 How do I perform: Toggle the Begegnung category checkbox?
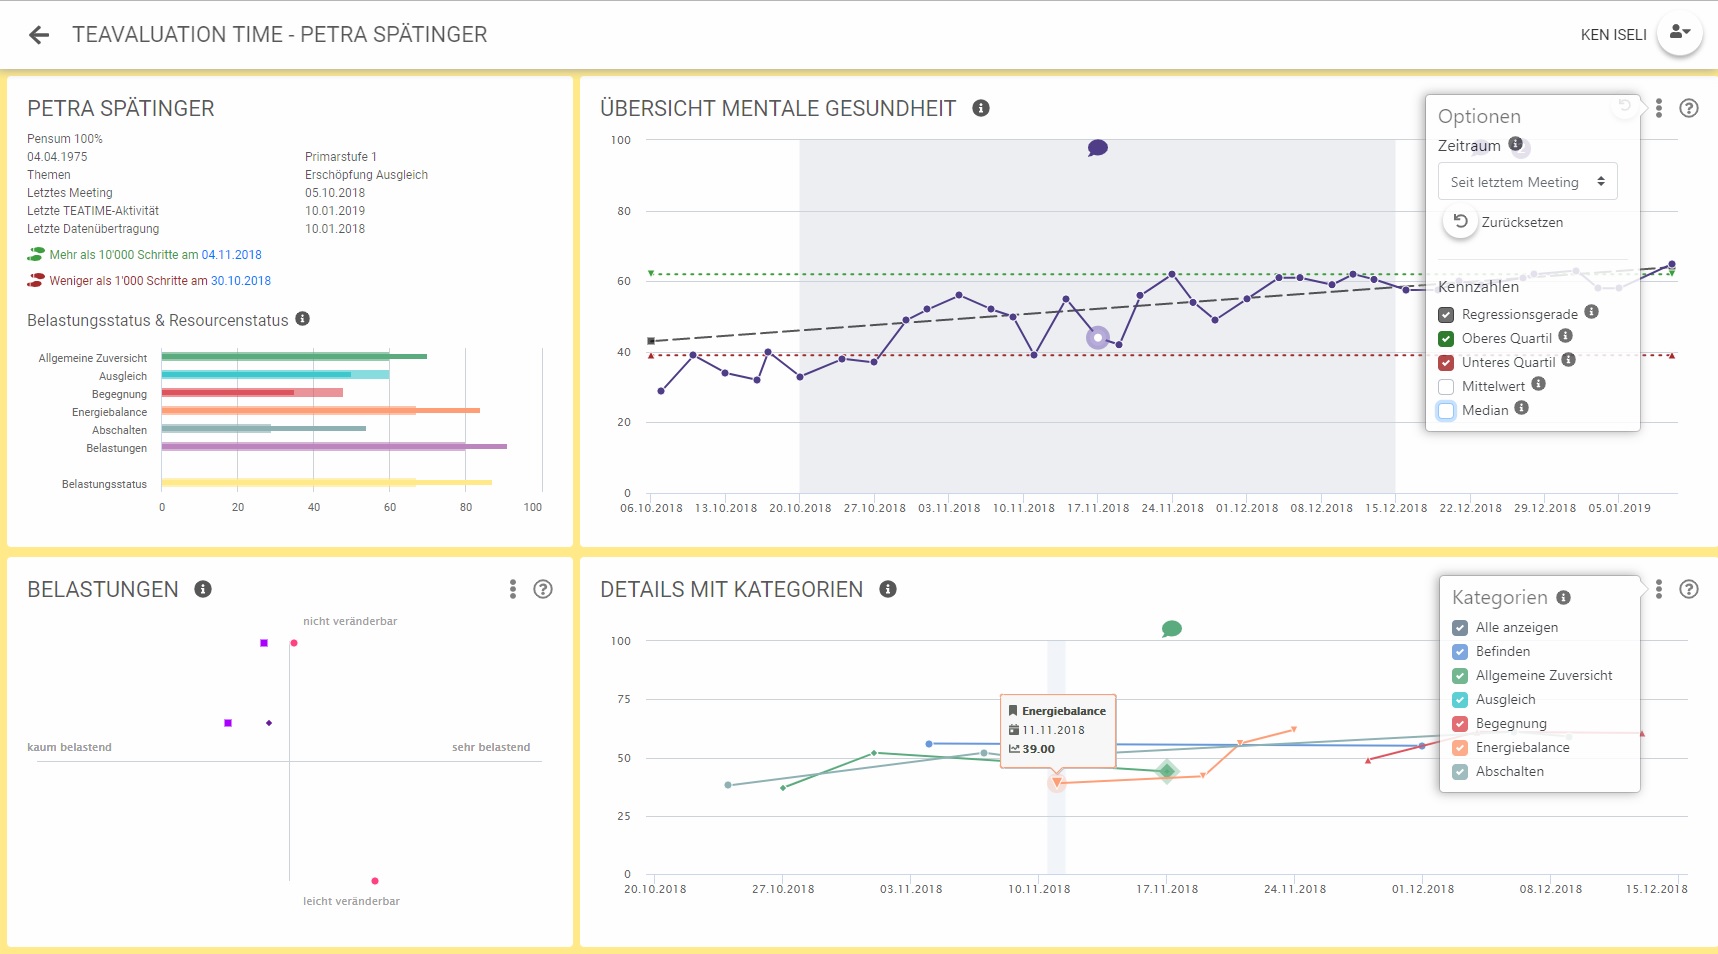click(x=1460, y=724)
